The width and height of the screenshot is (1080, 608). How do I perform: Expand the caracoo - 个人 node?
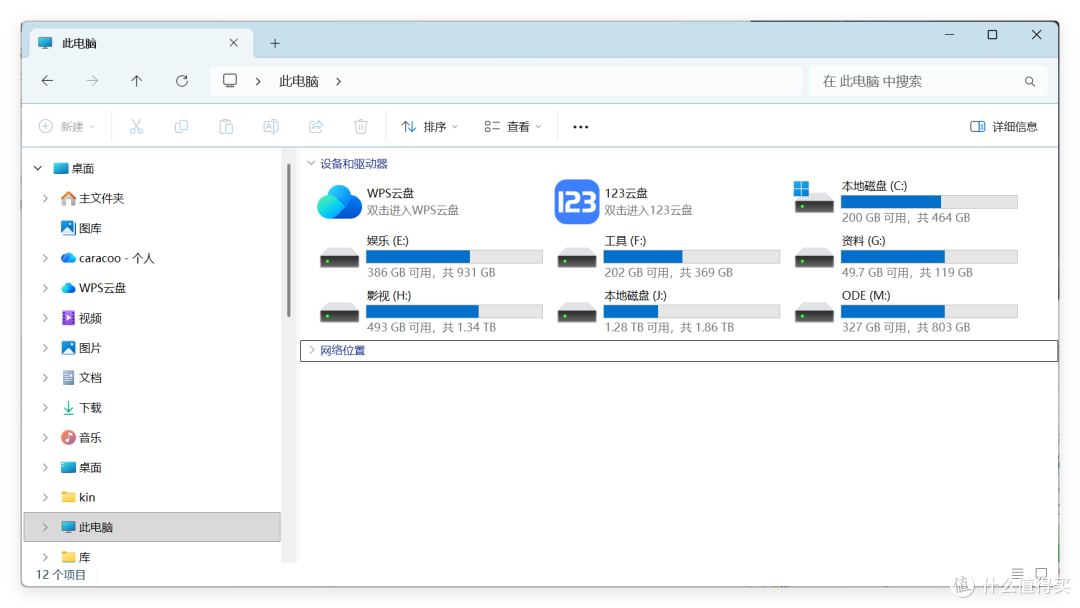point(45,258)
